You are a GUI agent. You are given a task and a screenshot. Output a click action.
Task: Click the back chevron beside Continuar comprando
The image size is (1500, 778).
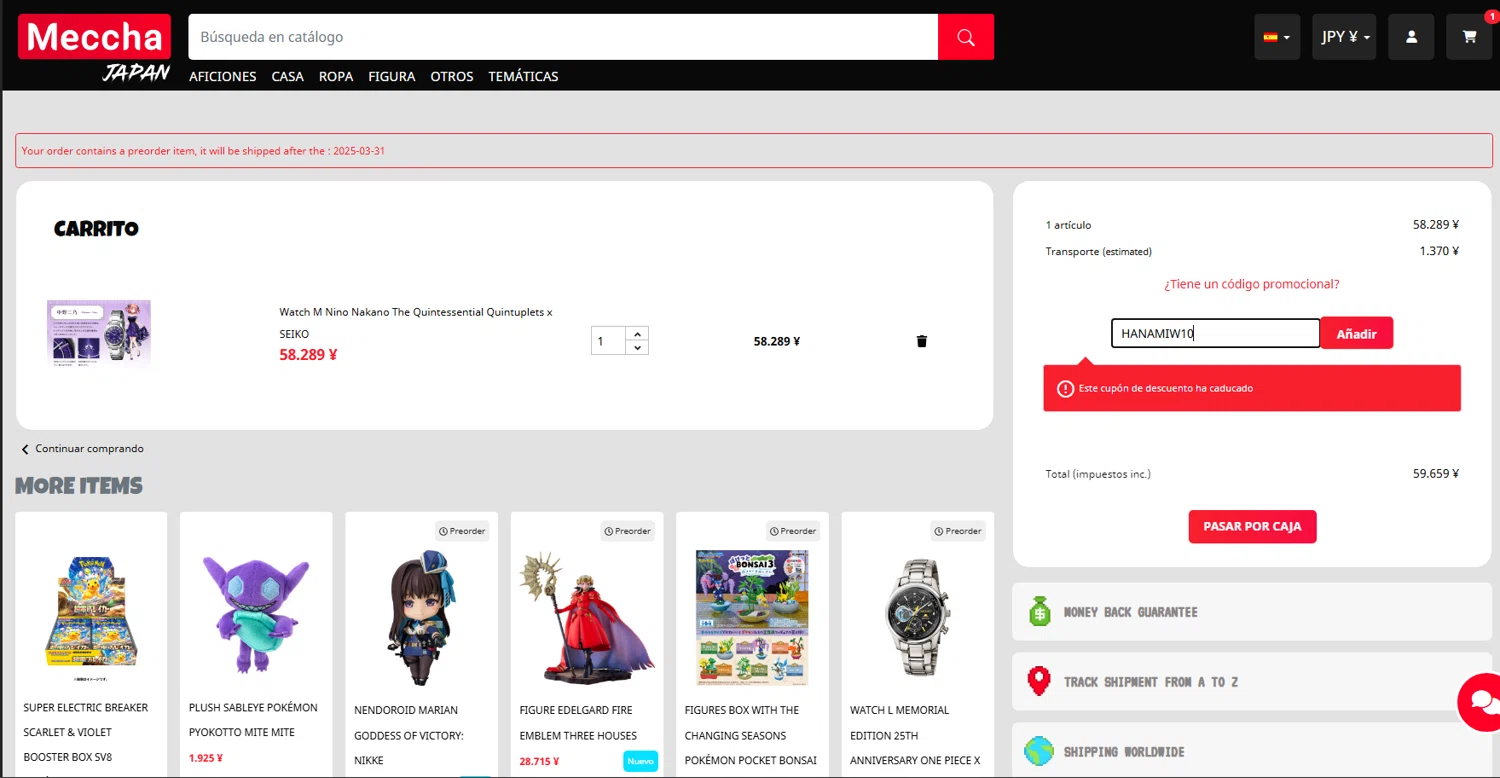click(25, 449)
